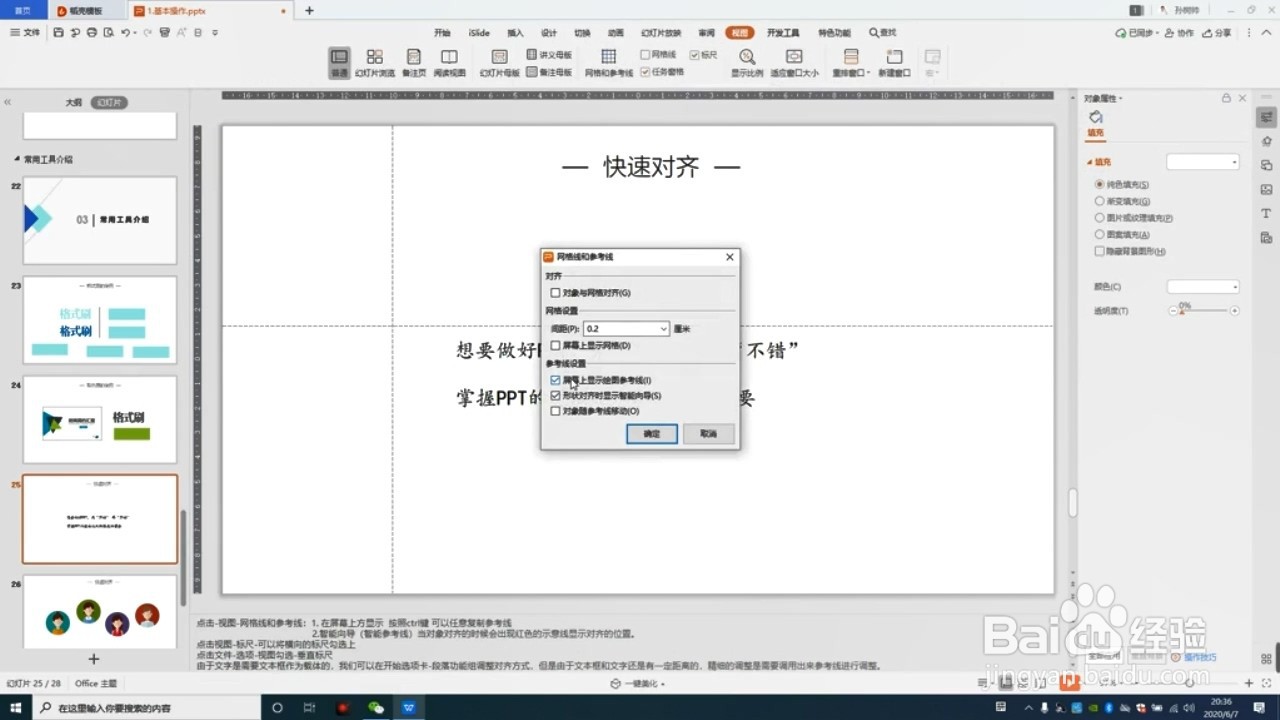Screen dimensions: 1280x720
Task: Click the 透明度 slider handle
Action: (x=1181, y=312)
